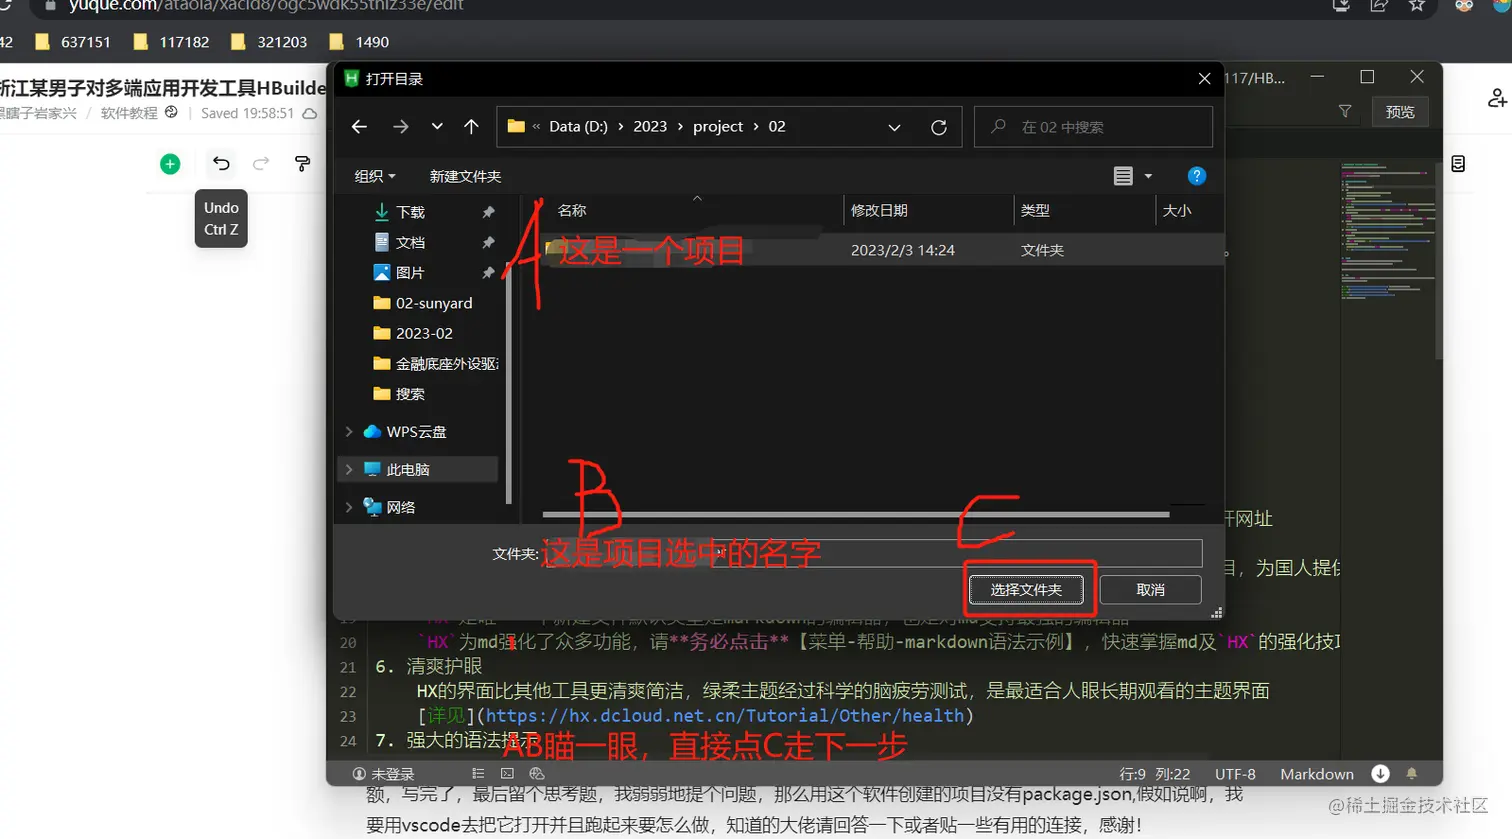The image size is (1512, 839).
Task: Click the pin icon beside 图片
Action: pyautogui.click(x=488, y=272)
